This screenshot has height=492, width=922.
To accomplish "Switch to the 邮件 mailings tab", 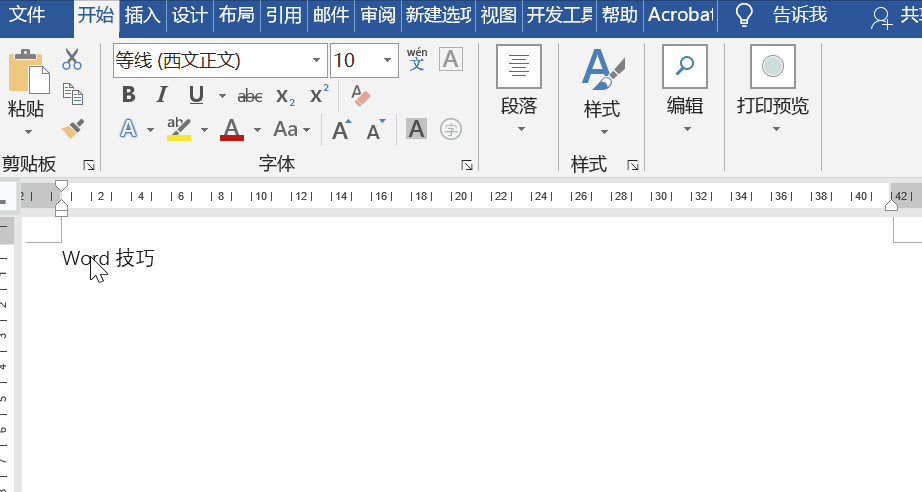I will pos(330,15).
